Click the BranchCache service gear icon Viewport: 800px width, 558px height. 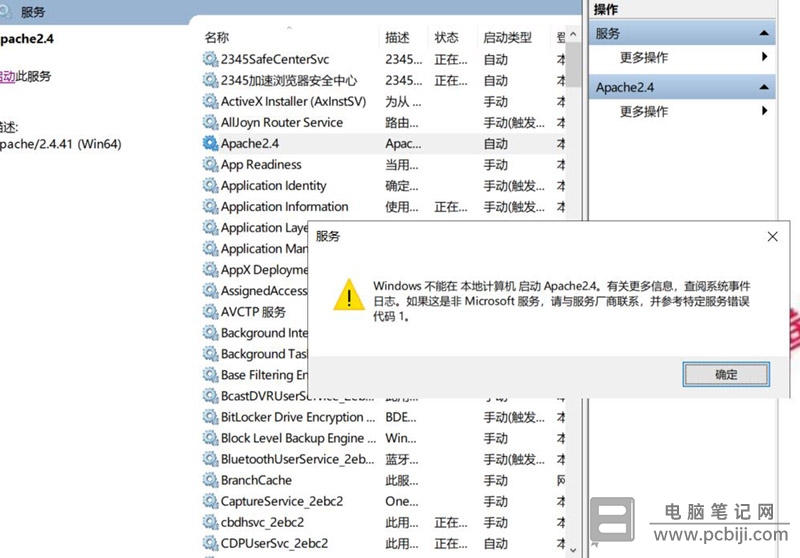point(210,480)
